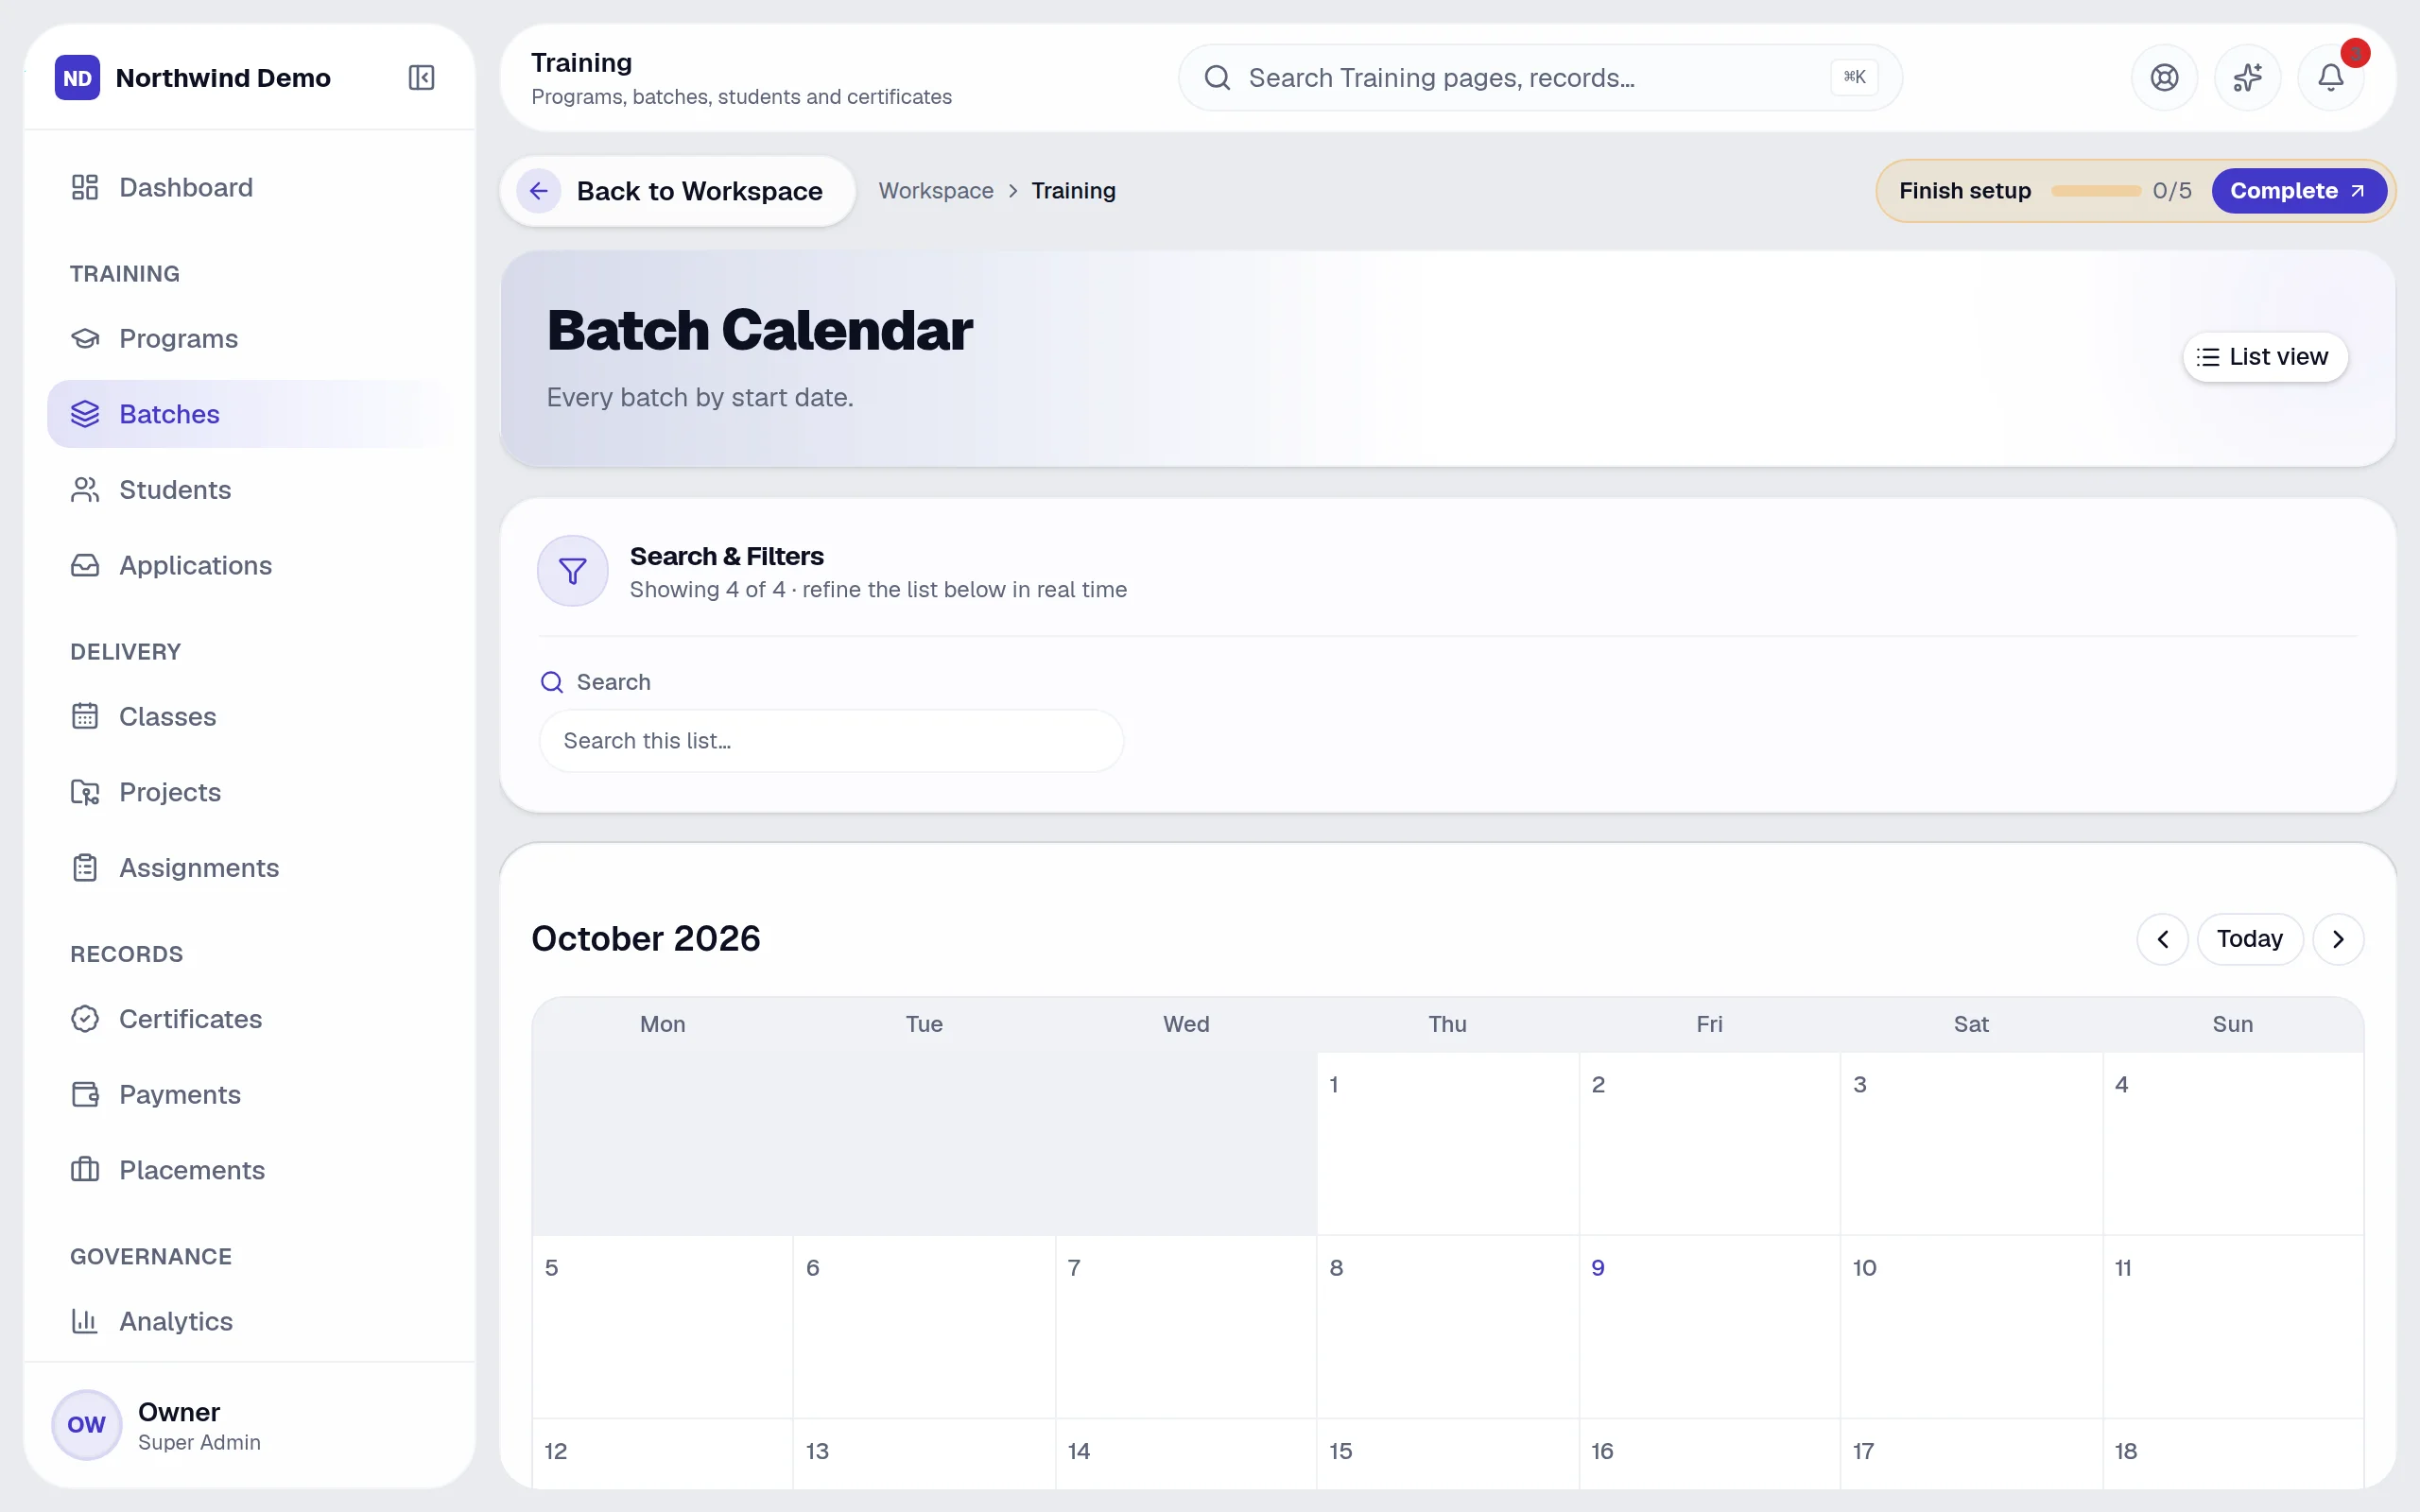Select Batches in sidebar
2420x1512 pixels.
click(249, 414)
